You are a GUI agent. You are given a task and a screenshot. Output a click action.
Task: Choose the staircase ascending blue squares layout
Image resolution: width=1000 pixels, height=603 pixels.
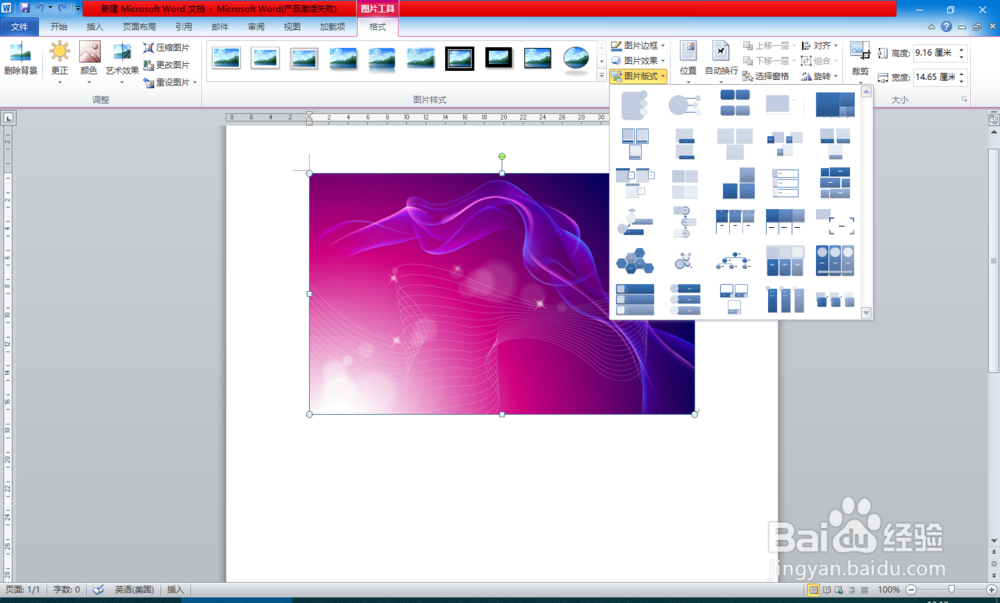tap(739, 184)
